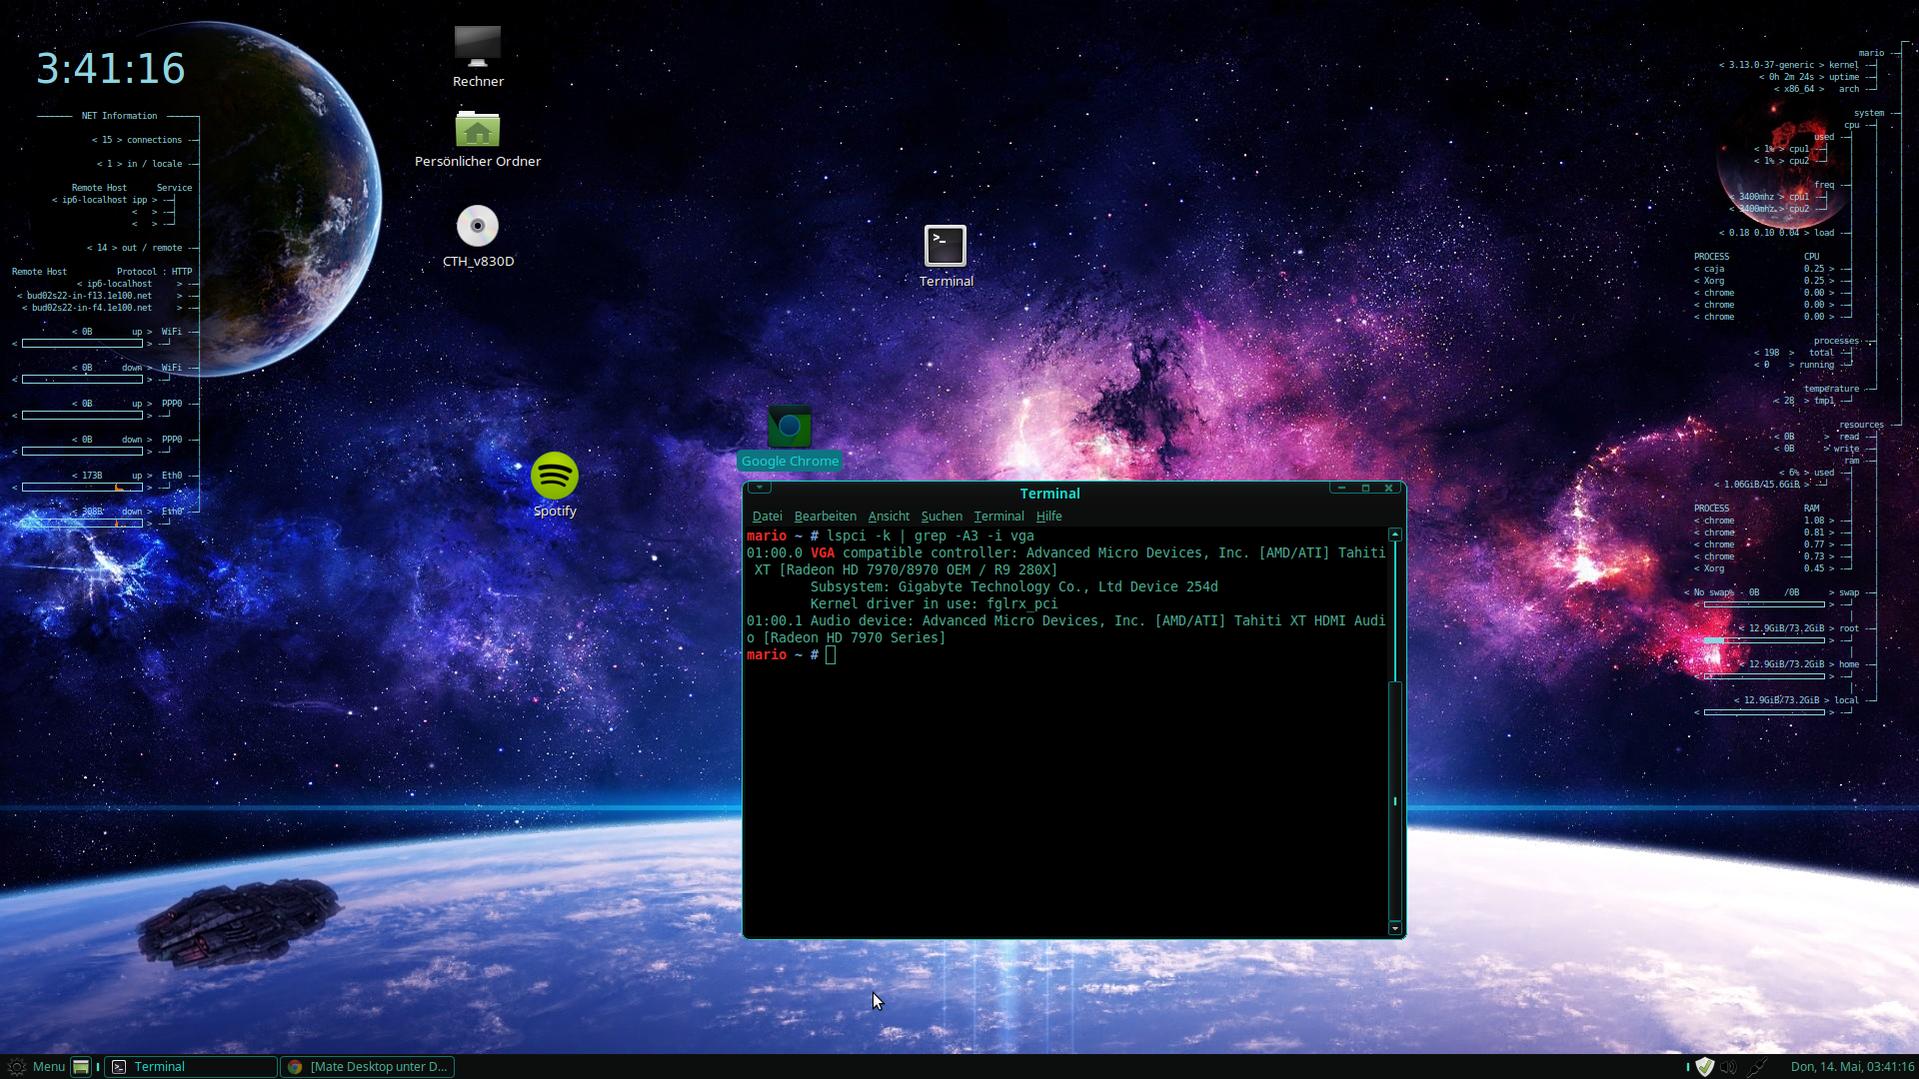Click the swap usage bar in conky

pyautogui.click(x=1765, y=604)
